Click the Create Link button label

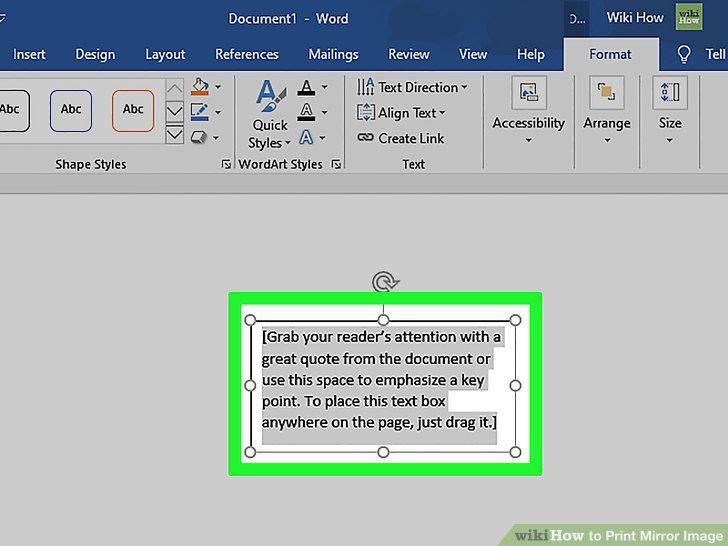(x=411, y=138)
